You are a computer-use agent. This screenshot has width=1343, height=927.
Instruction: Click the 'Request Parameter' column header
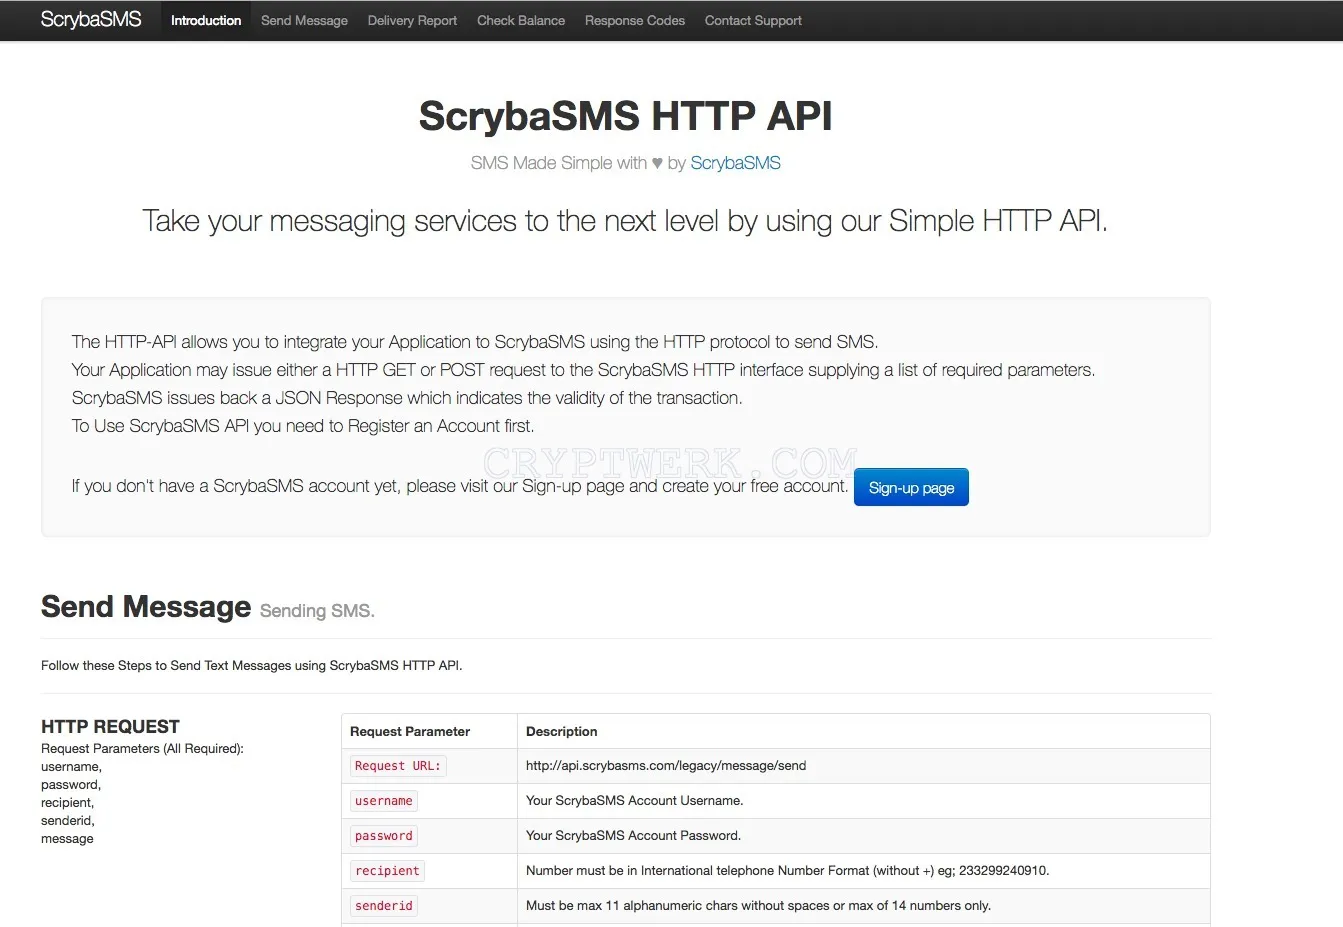(x=410, y=731)
